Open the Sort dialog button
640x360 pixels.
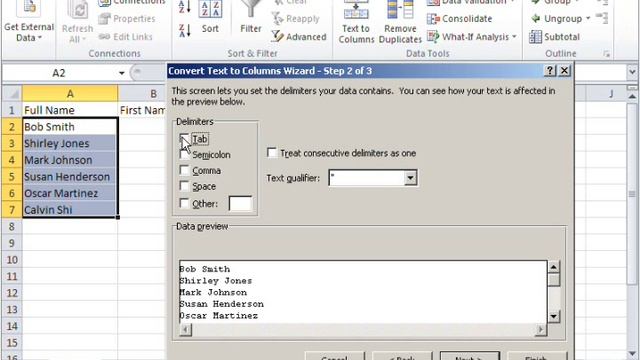tap(210, 17)
